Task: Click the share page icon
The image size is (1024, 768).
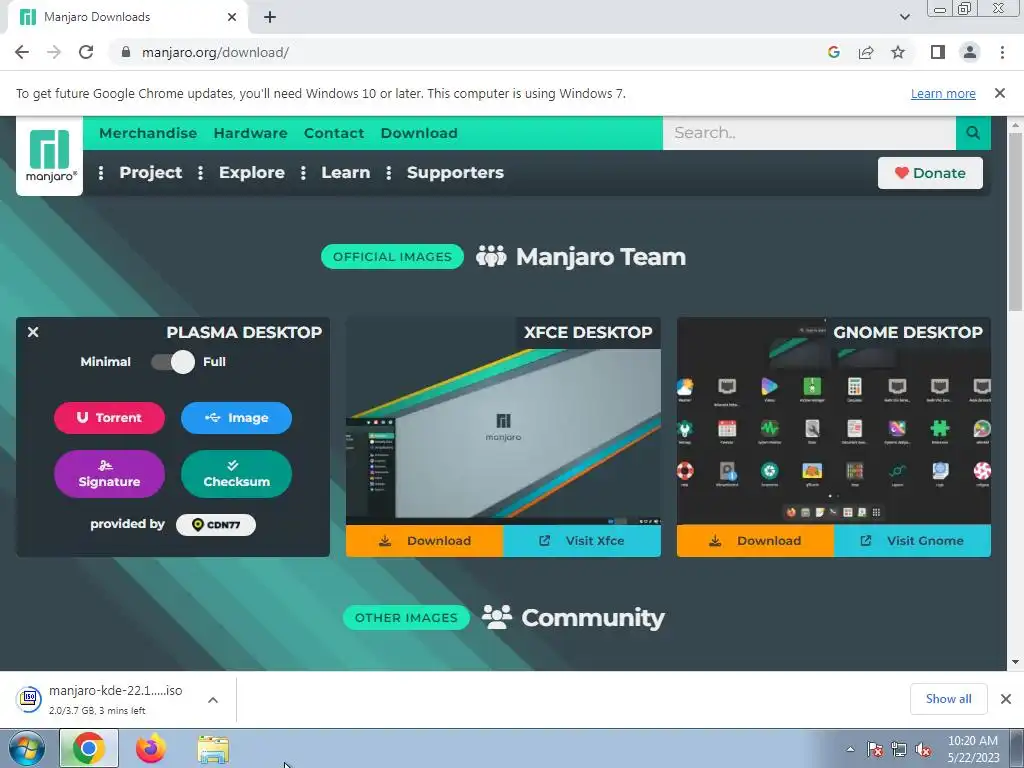Action: coord(866,52)
